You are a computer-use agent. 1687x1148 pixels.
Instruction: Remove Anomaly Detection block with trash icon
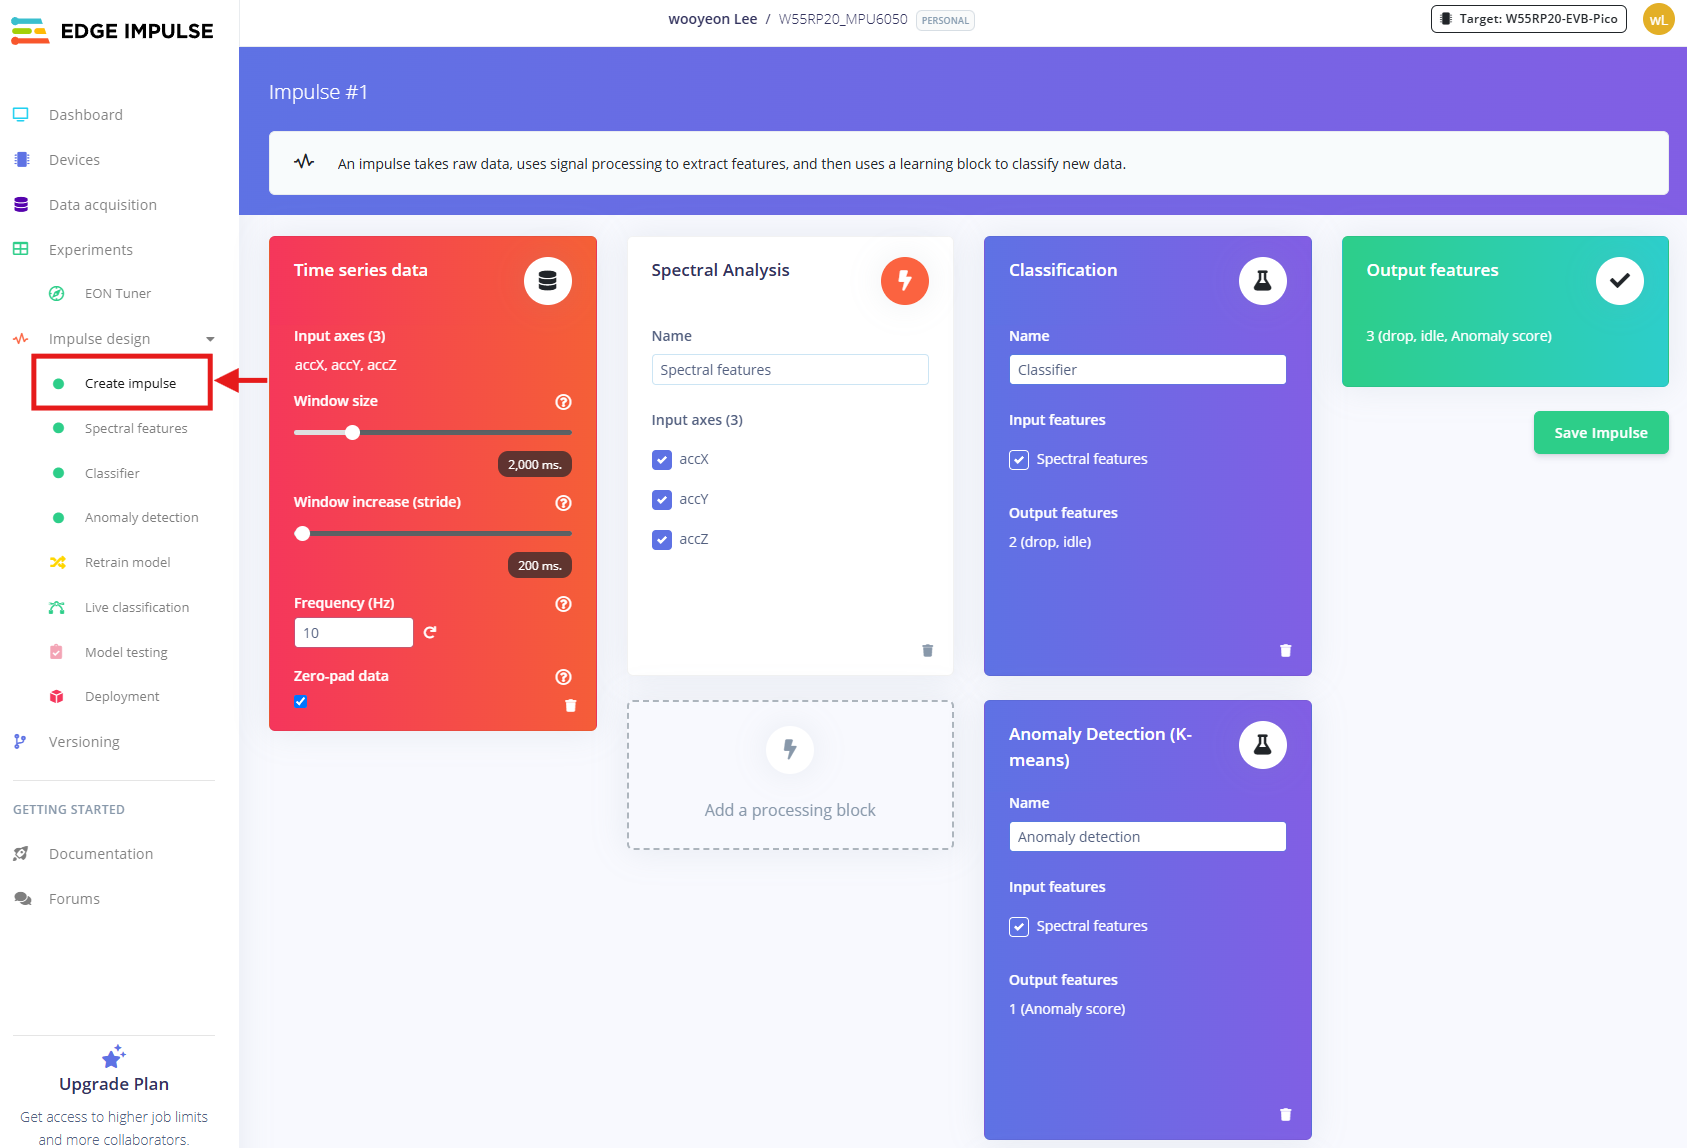1285,1115
